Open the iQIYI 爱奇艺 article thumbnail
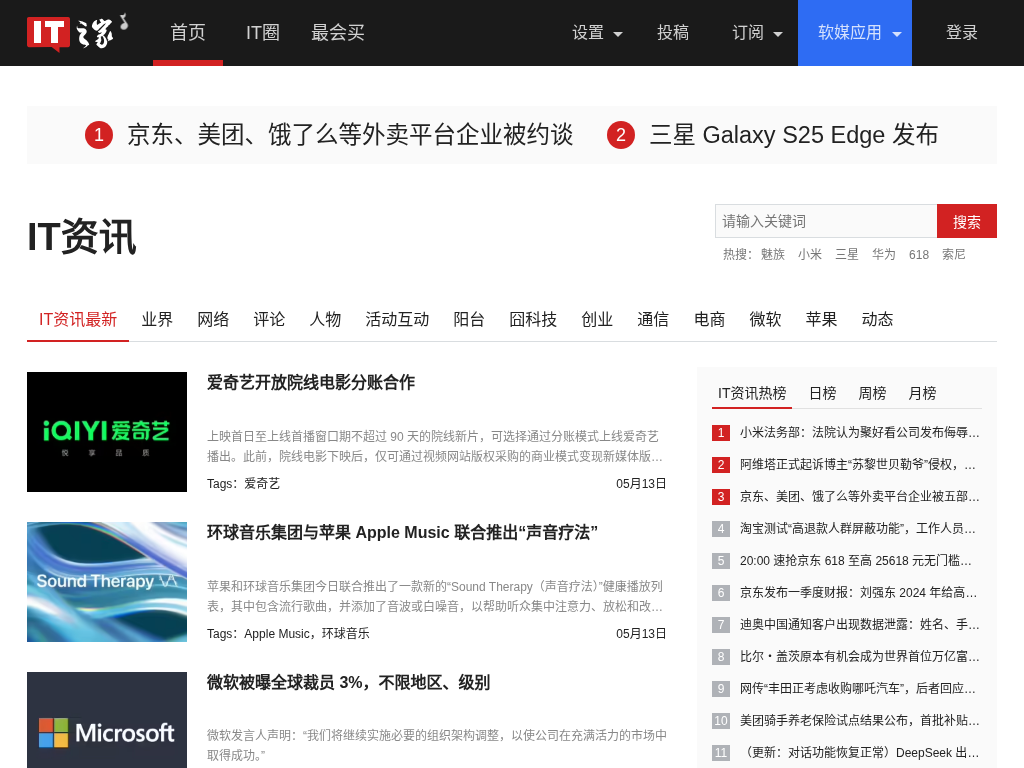 [107, 432]
